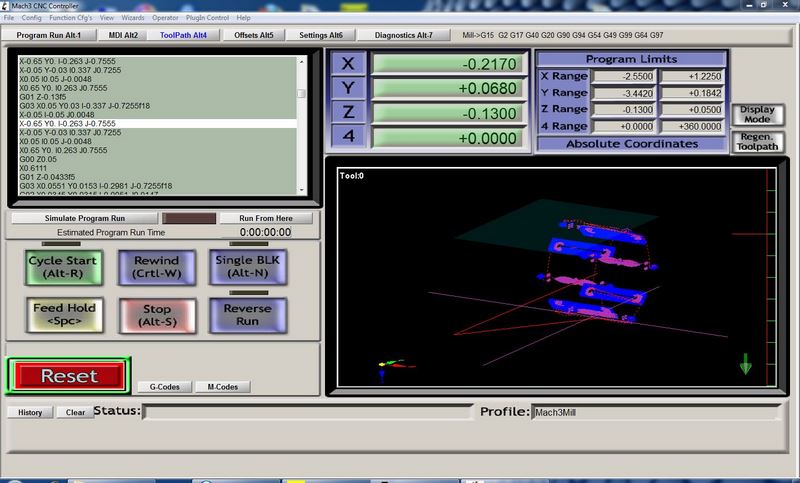Open the Wizards menu
Image resolution: width=800 pixels, height=483 pixels.
[x=133, y=17]
